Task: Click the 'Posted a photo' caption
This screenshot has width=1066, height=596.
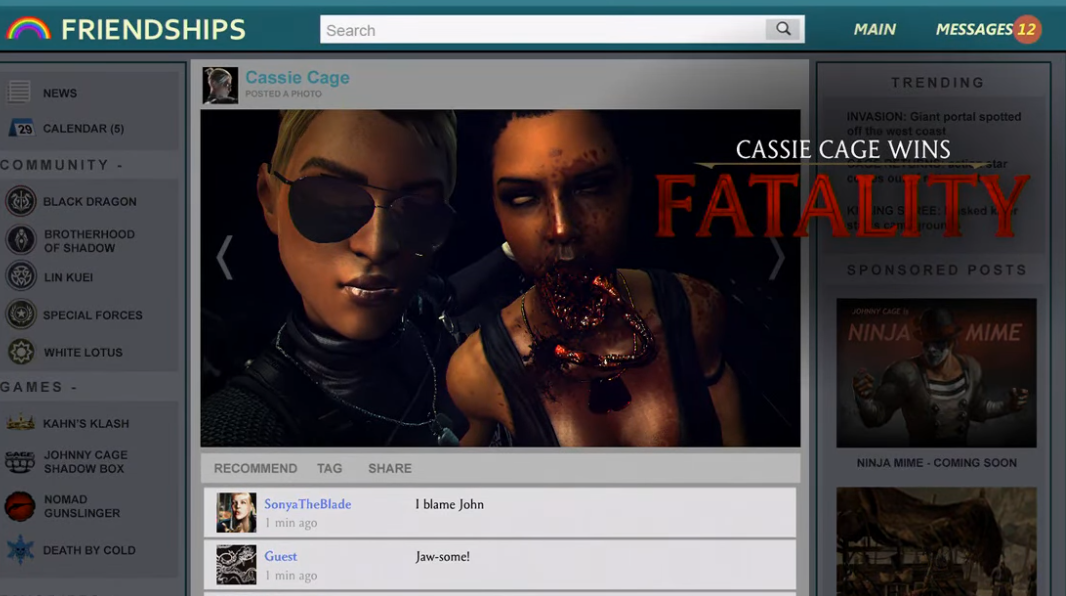Action: [283, 94]
